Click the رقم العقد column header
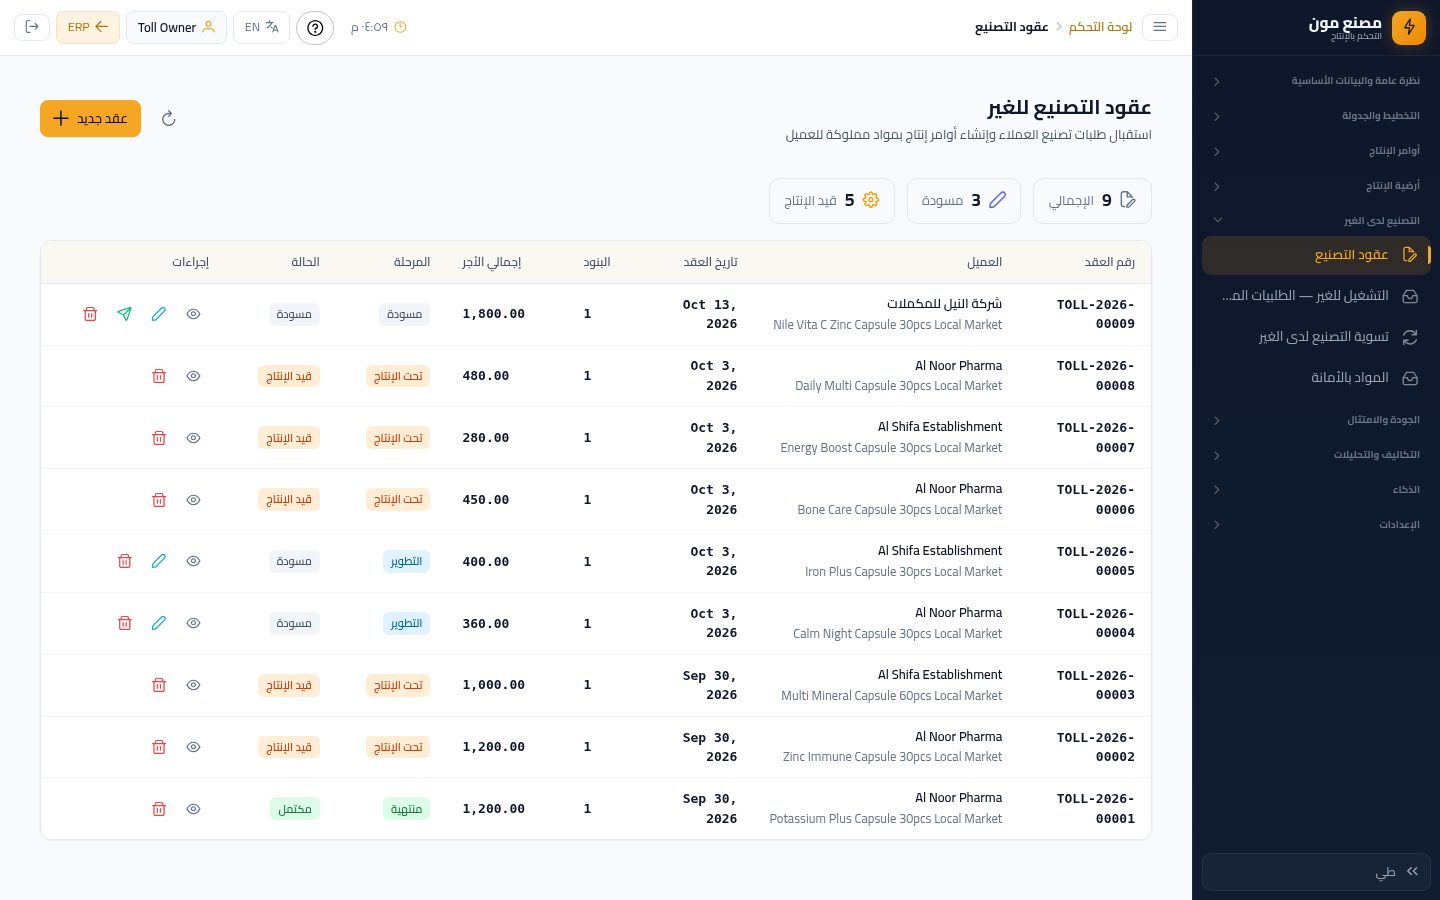 pyautogui.click(x=1110, y=262)
